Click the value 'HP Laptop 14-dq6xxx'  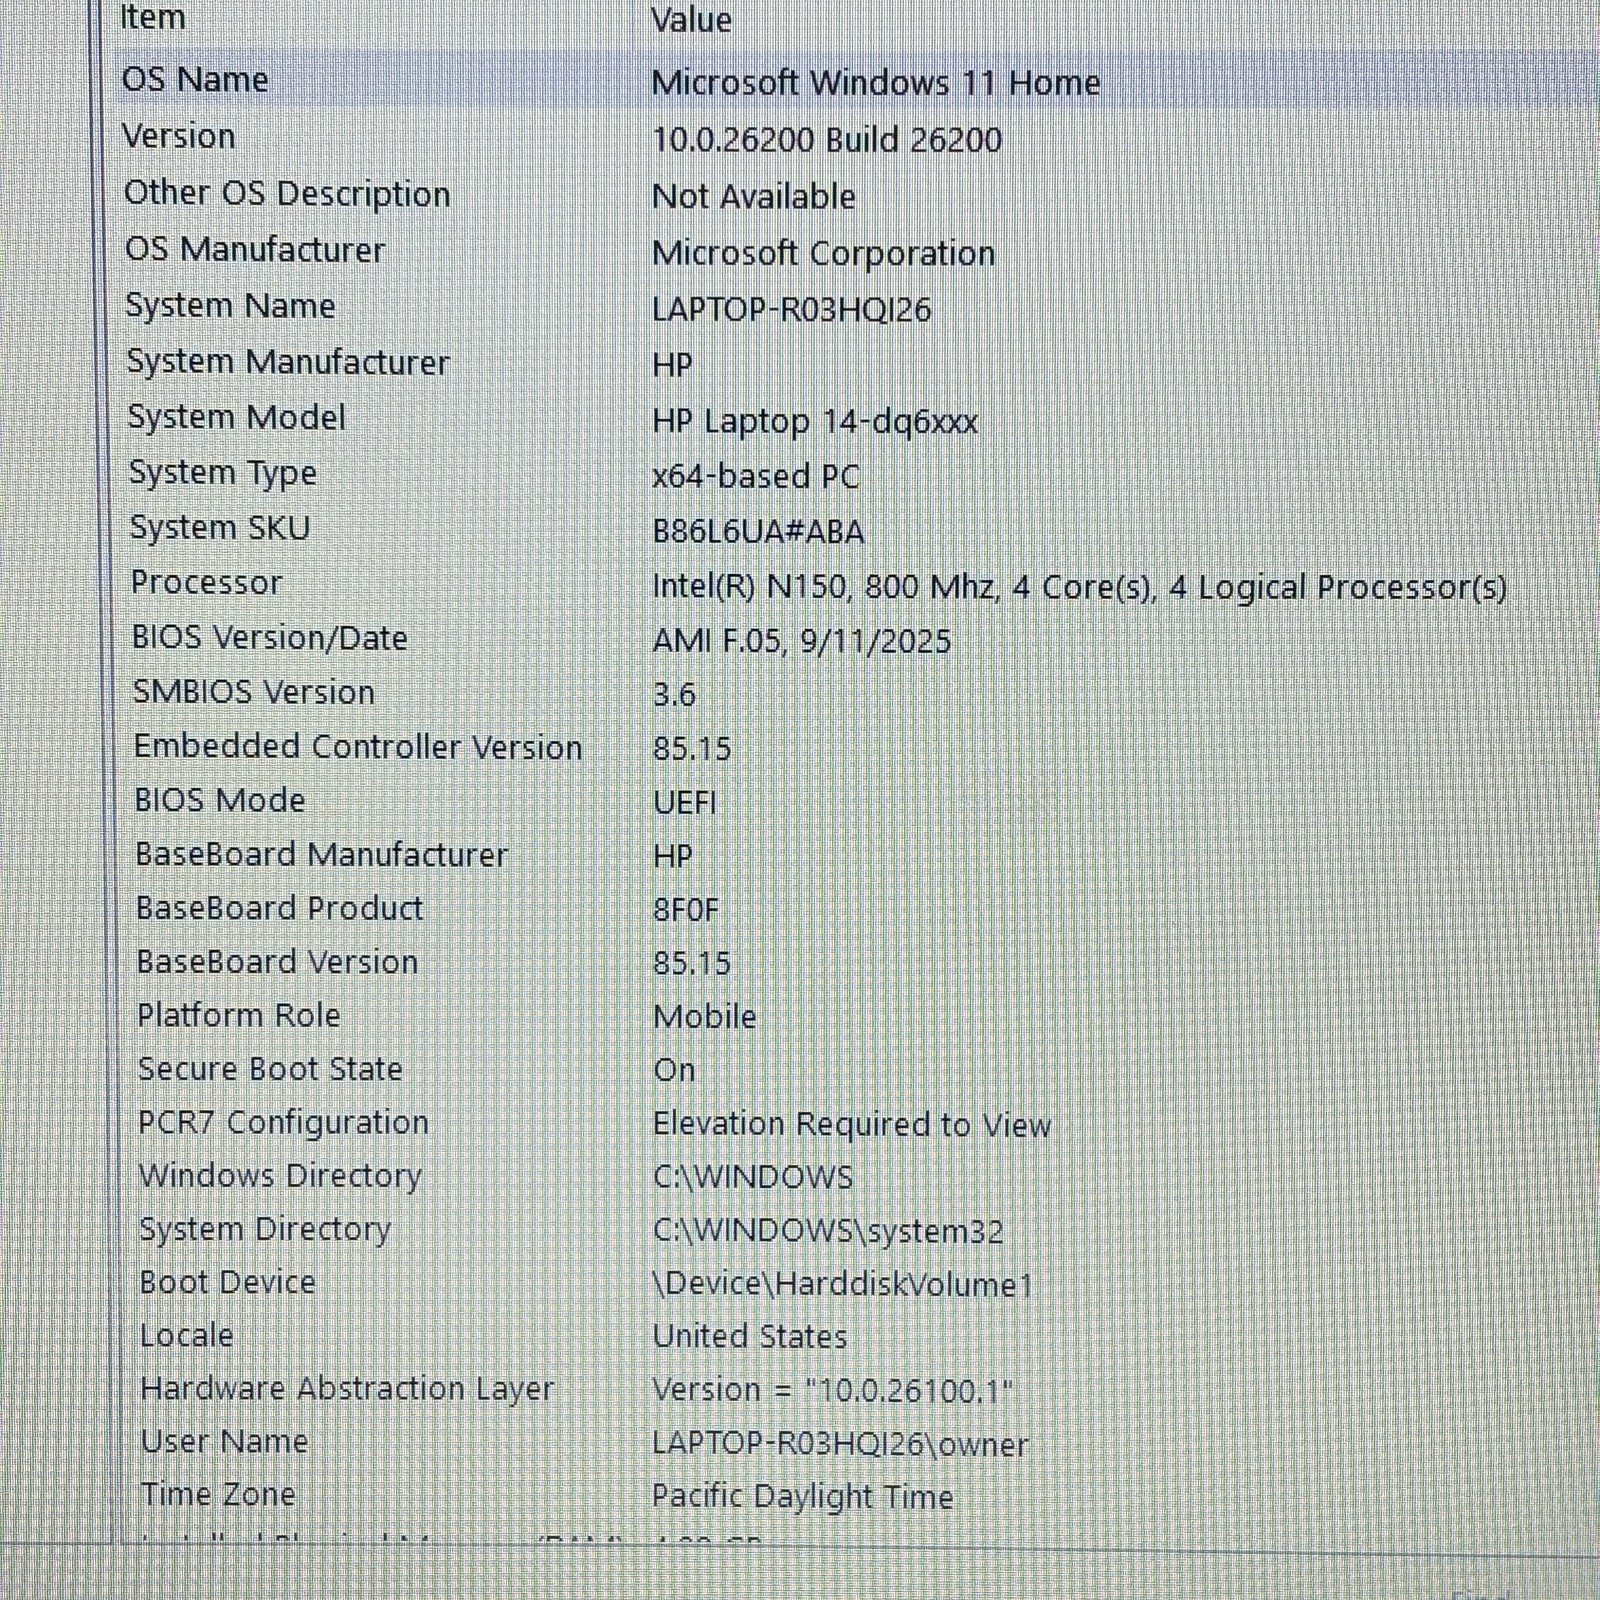point(815,421)
